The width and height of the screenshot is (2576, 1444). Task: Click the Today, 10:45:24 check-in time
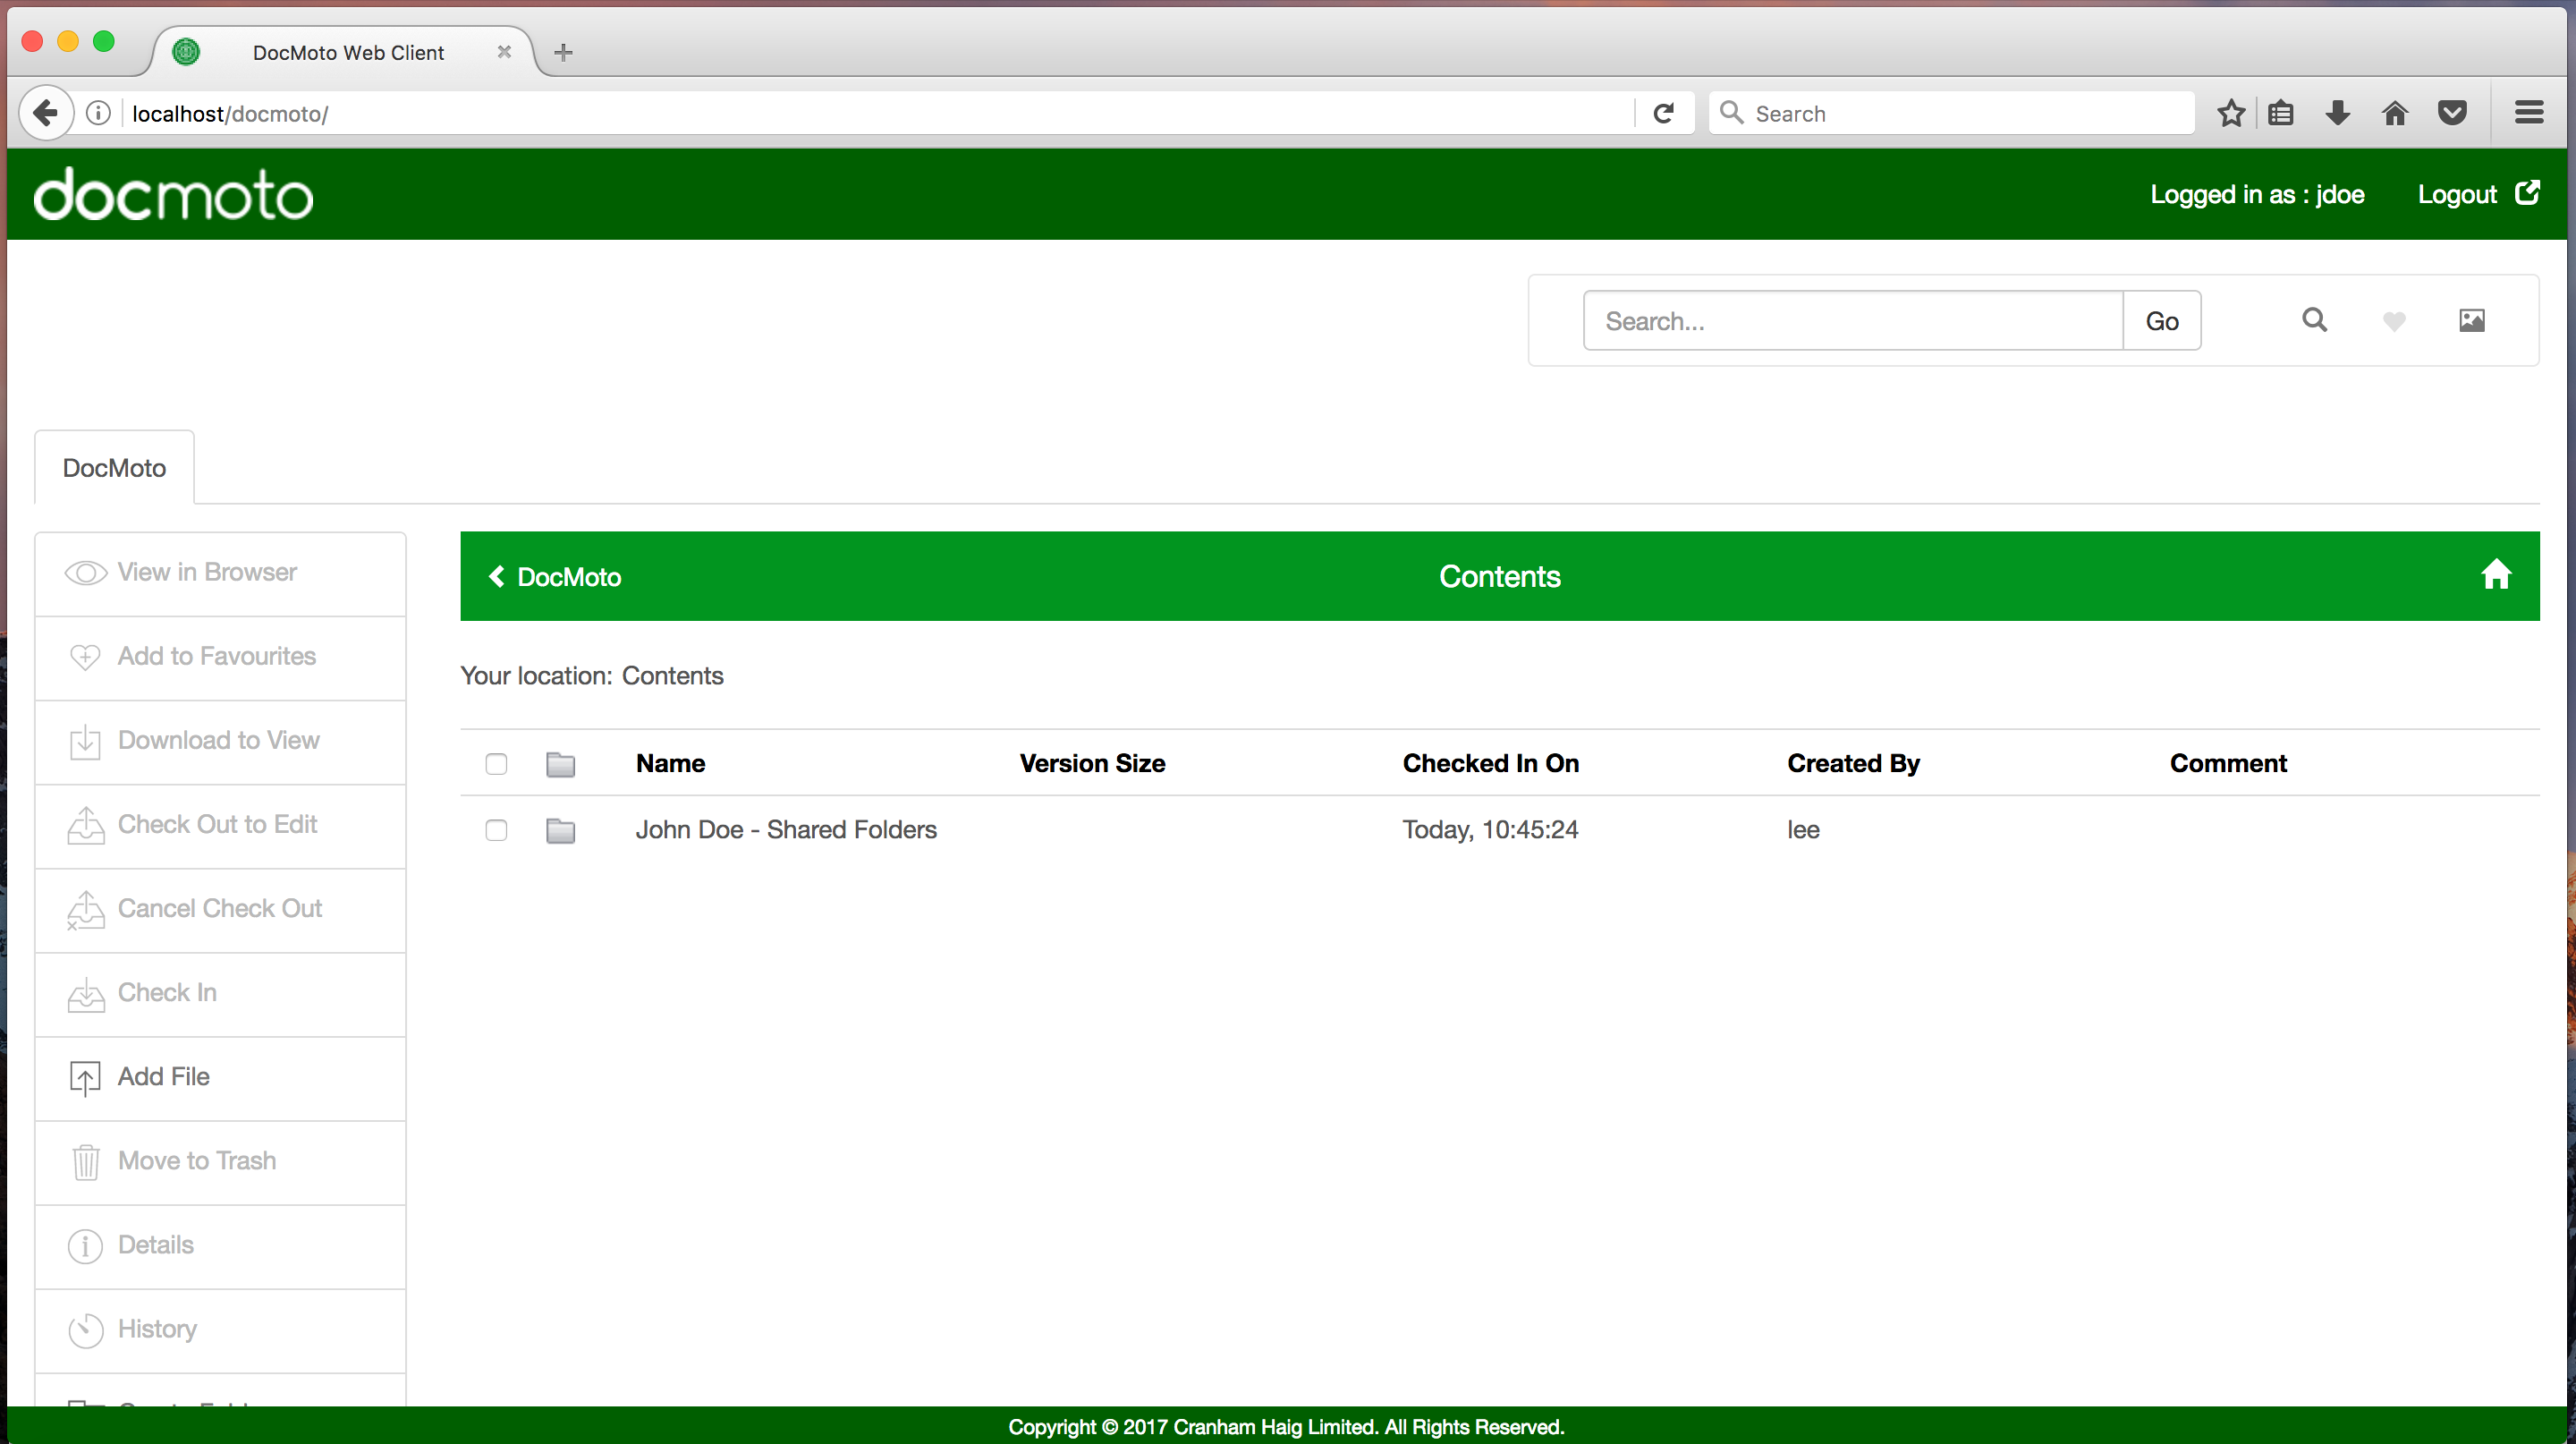click(x=1490, y=830)
